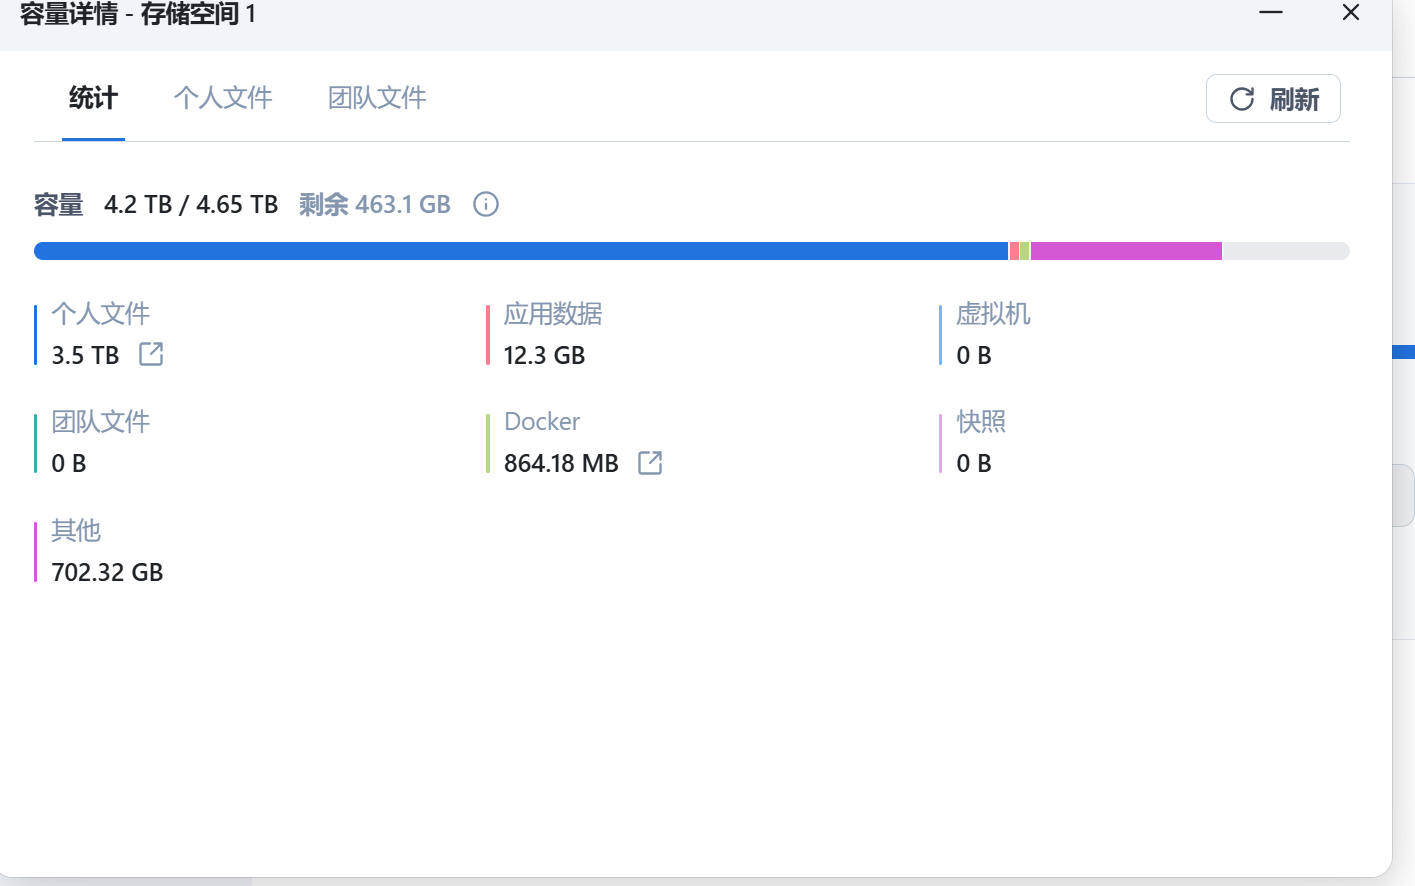This screenshot has height=886, width=1415.
Task: Switch to the 团队文件 tab
Action: [377, 98]
